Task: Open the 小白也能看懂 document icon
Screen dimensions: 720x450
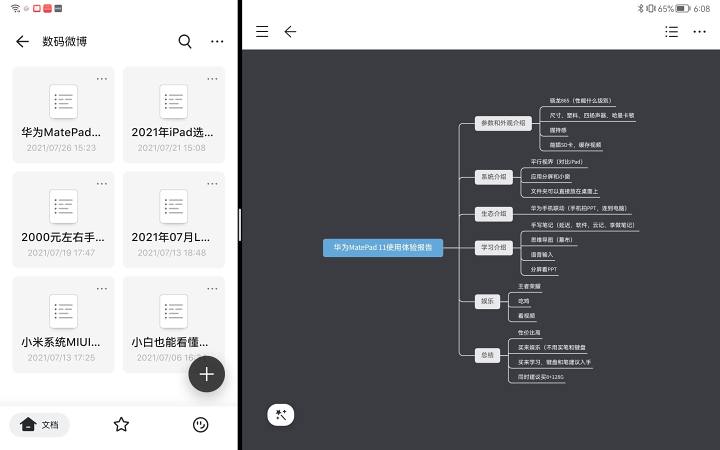Action: [x=174, y=311]
